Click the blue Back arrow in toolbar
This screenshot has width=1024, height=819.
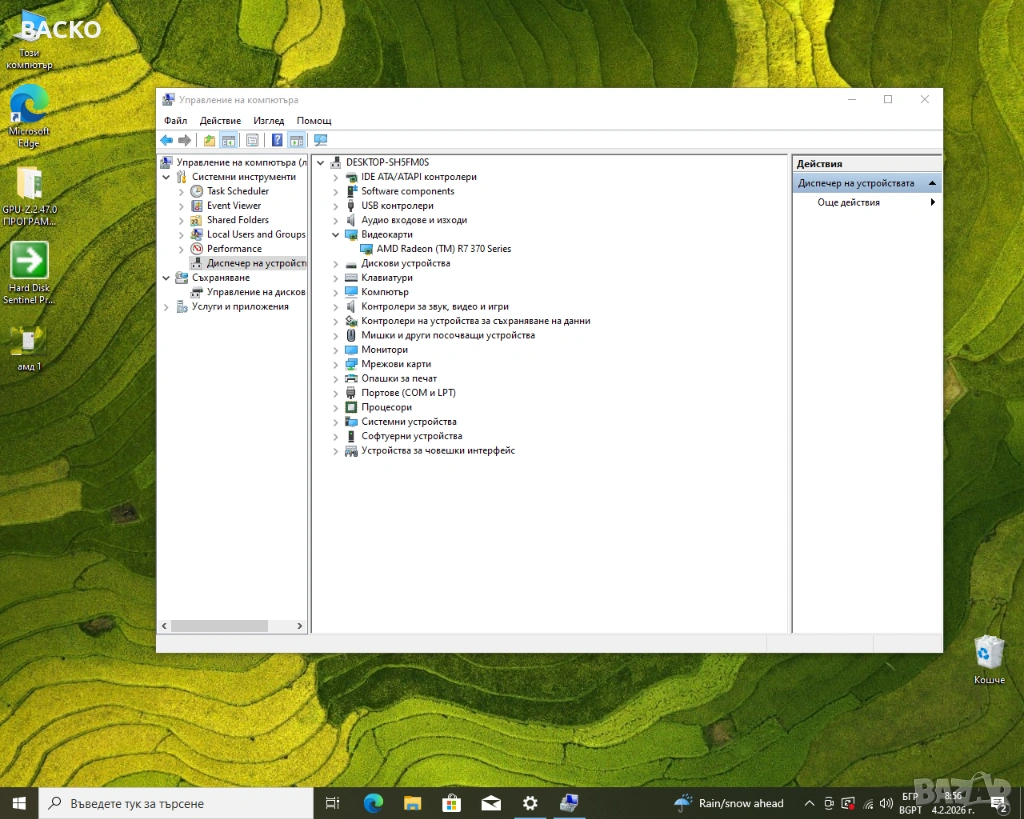166,140
